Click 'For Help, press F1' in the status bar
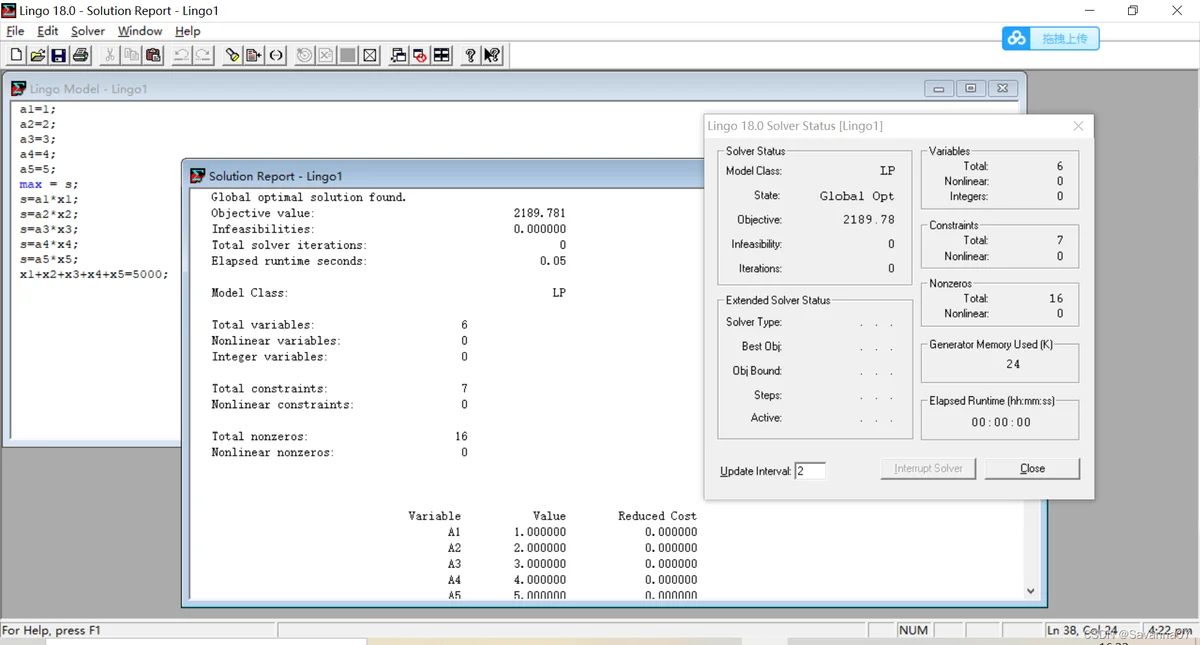 point(52,631)
